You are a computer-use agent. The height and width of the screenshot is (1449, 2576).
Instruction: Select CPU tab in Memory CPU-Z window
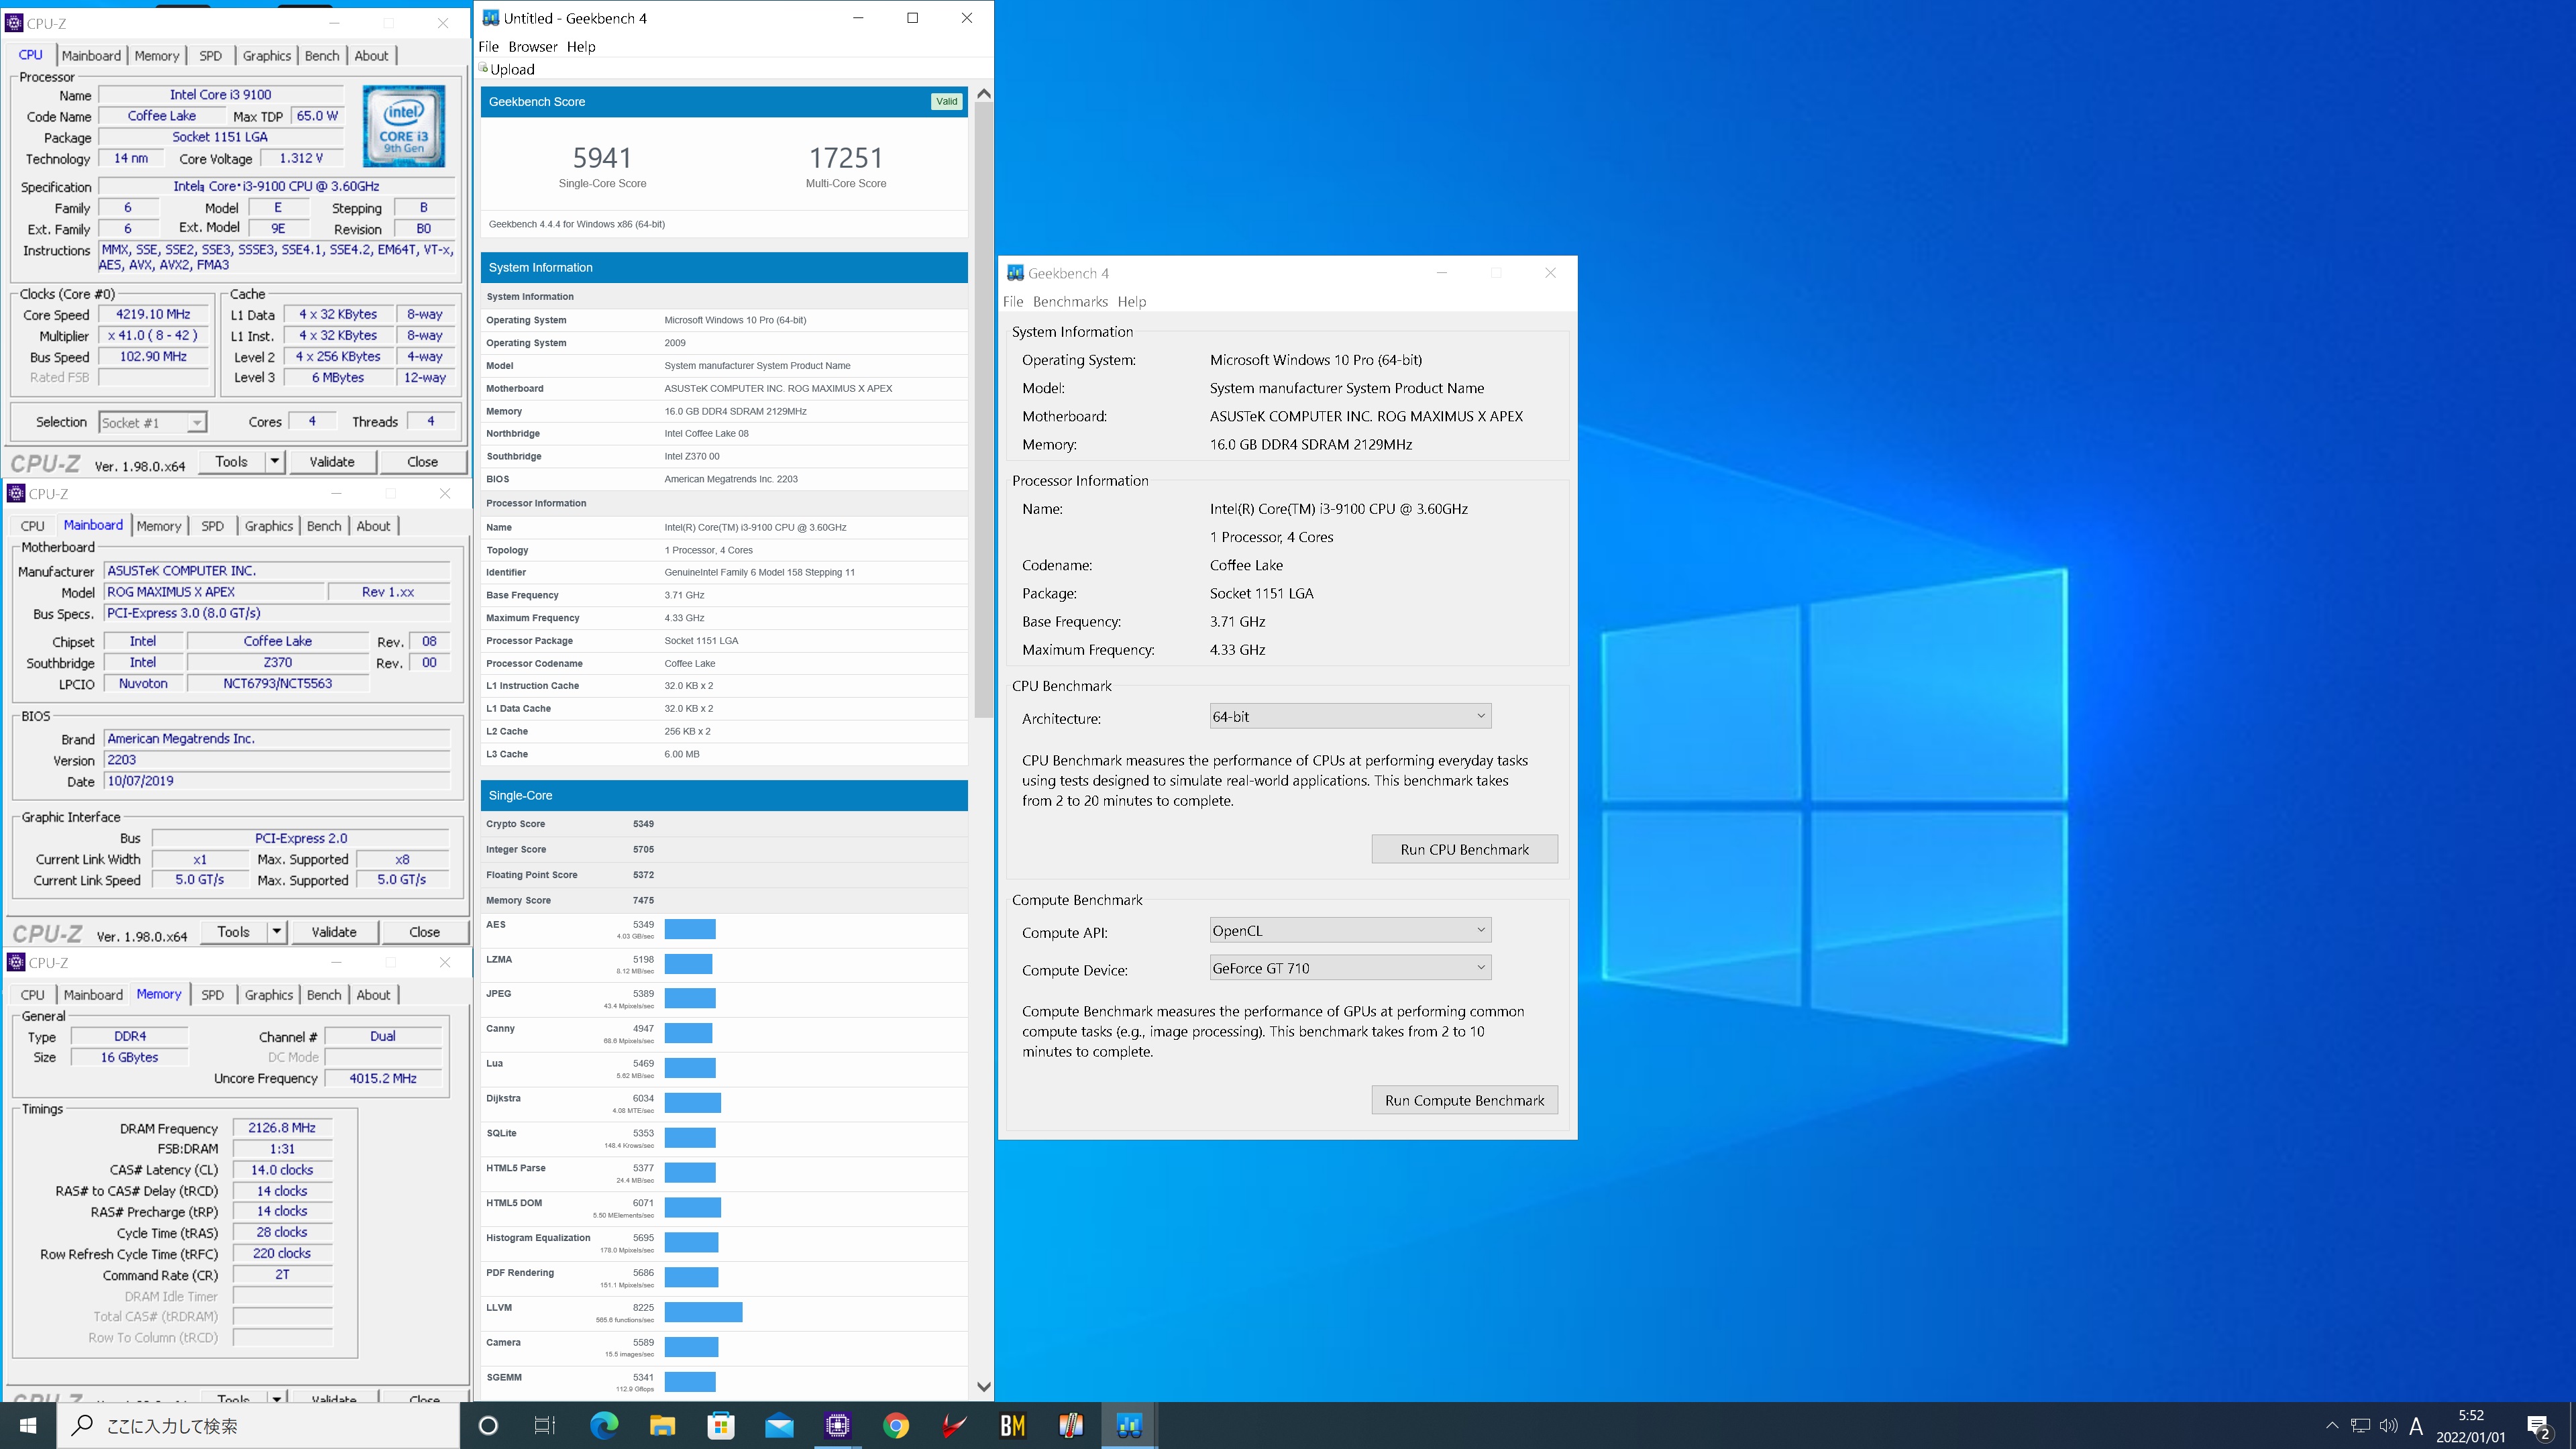pyautogui.click(x=32, y=995)
